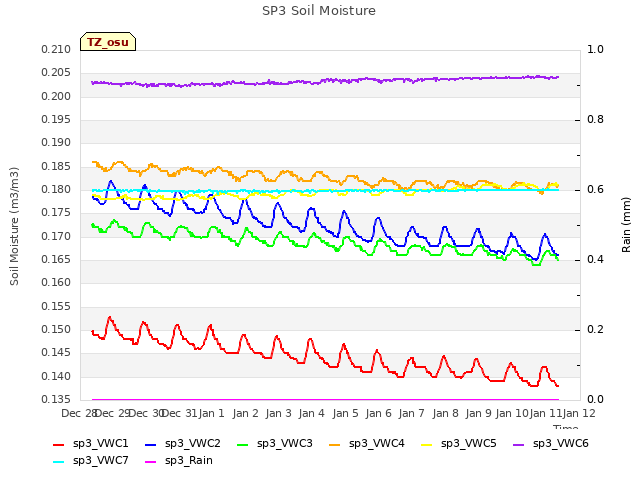Image resolution: width=640 pixels, height=480 pixels.
Task: Click the sp3_VWC2 legend label
Action: pos(193,444)
